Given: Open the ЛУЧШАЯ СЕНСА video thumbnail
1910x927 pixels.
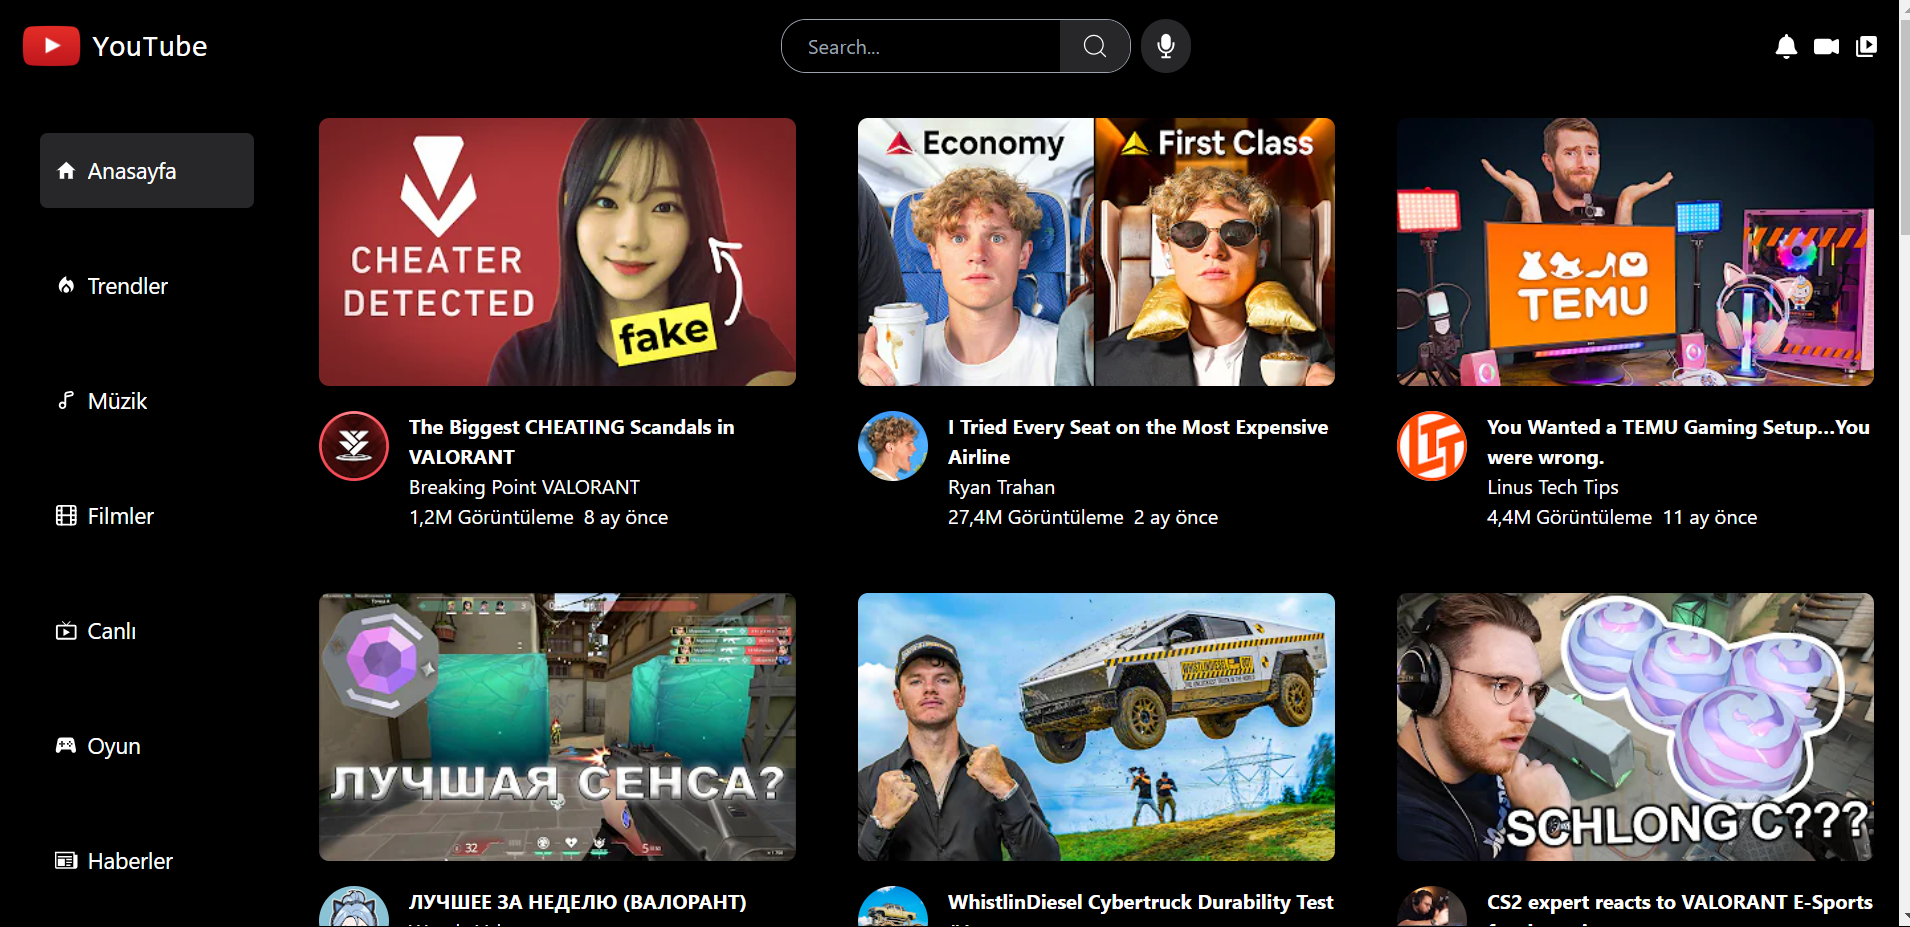Looking at the screenshot, I should pyautogui.click(x=557, y=727).
